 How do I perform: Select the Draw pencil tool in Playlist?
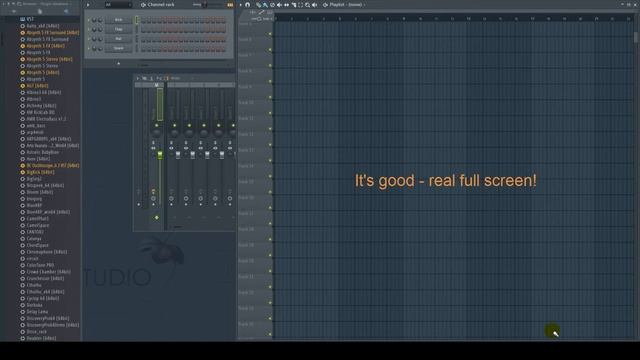(x=258, y=5)
